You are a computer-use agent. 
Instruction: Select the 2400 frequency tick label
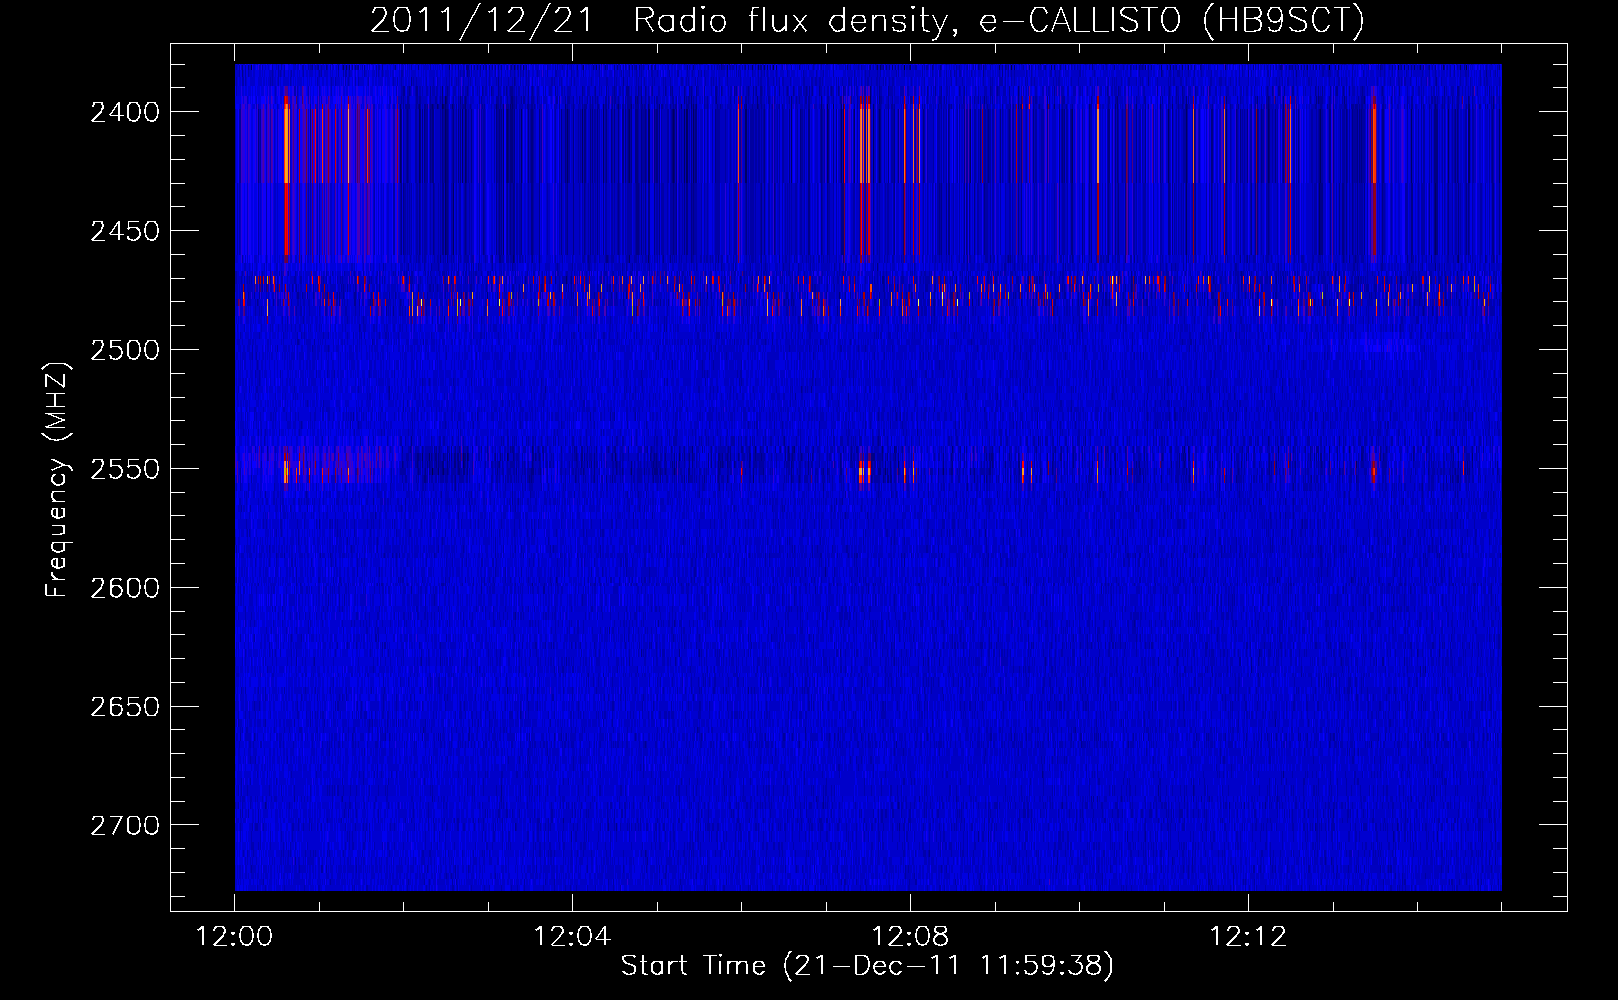click(125, 112)
